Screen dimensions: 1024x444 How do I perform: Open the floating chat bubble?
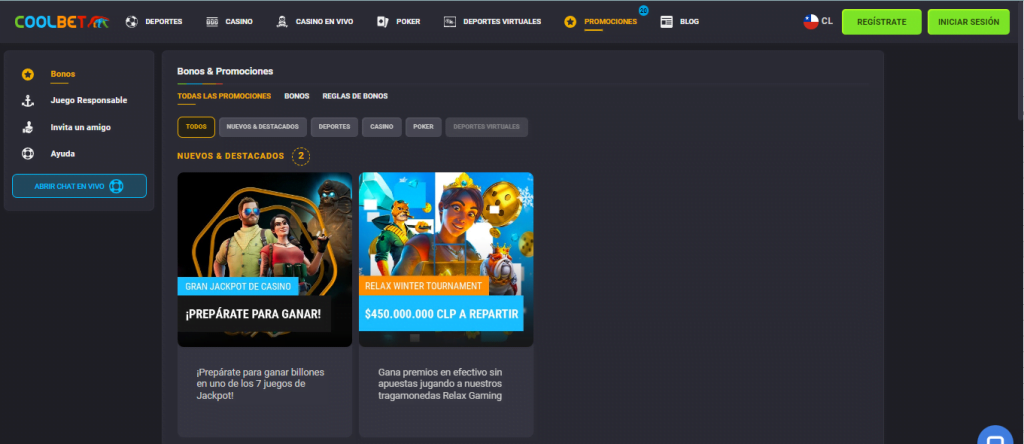995,436
